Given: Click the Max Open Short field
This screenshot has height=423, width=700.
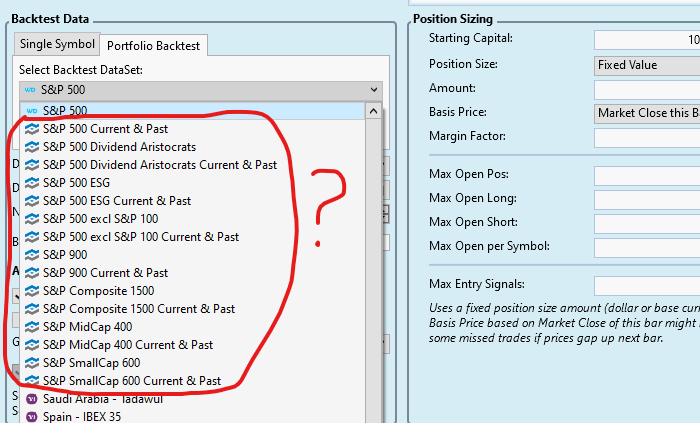Looking at the screenshot, I should (x=647, y=224).
